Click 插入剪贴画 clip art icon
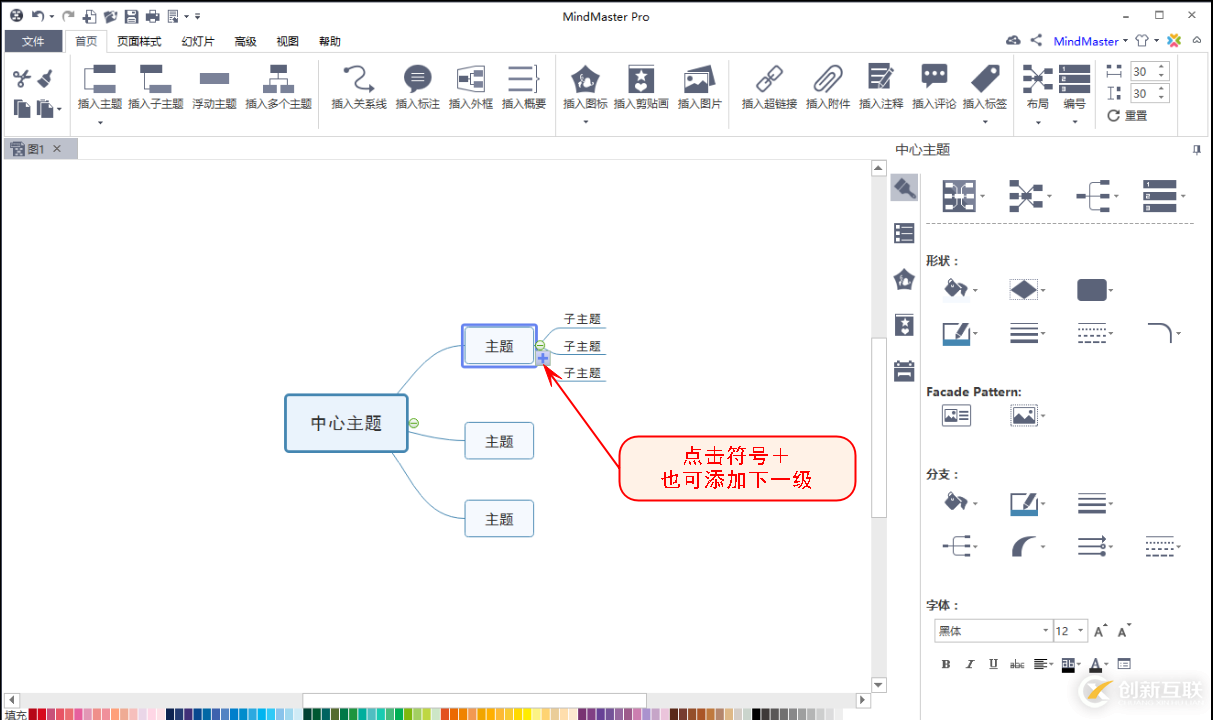1213x720 pixels. tap(640, 80)
